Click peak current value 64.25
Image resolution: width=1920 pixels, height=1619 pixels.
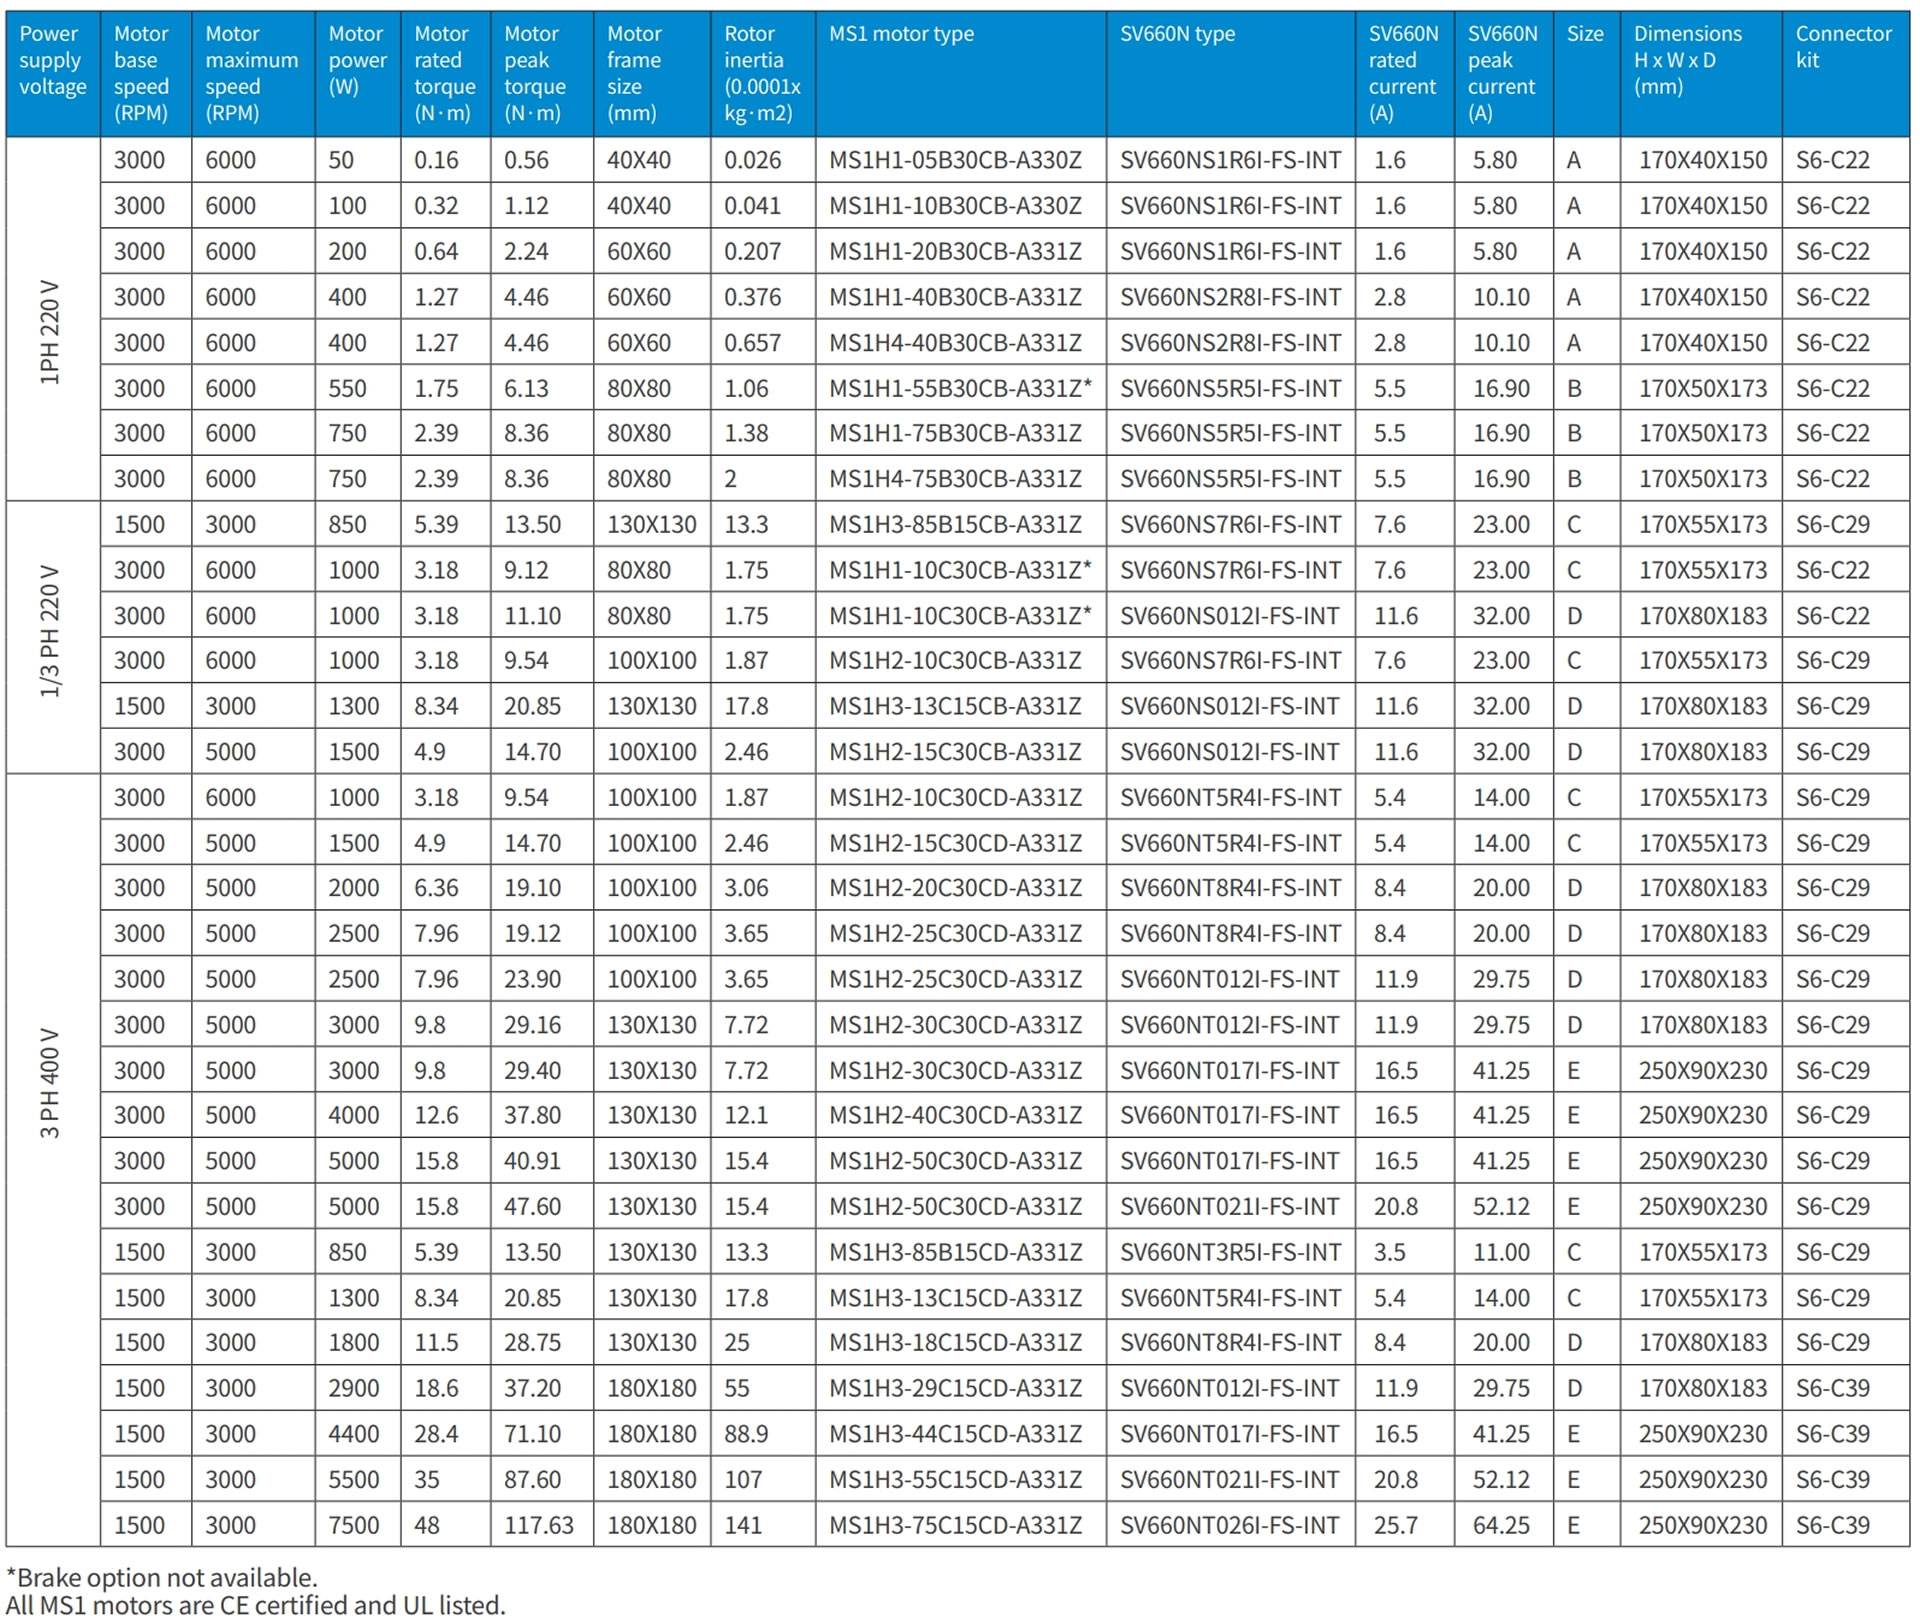coord(1501,1525)
